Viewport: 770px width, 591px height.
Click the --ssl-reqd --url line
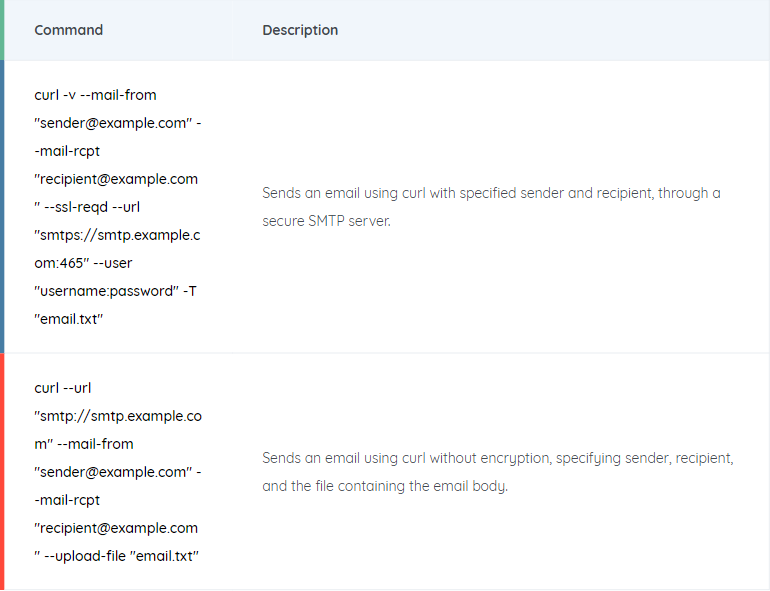[x=87, y=207]
